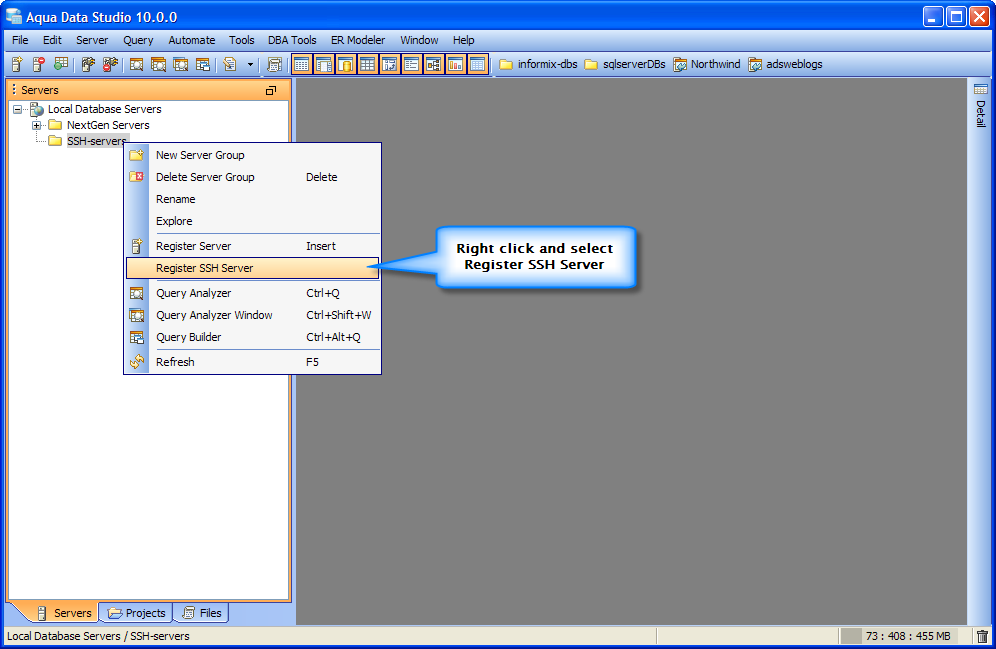This screenshot has height=649, width=996.
Task: Open Query Analyzer from the toolbar icon
Action: pos(136,64)
